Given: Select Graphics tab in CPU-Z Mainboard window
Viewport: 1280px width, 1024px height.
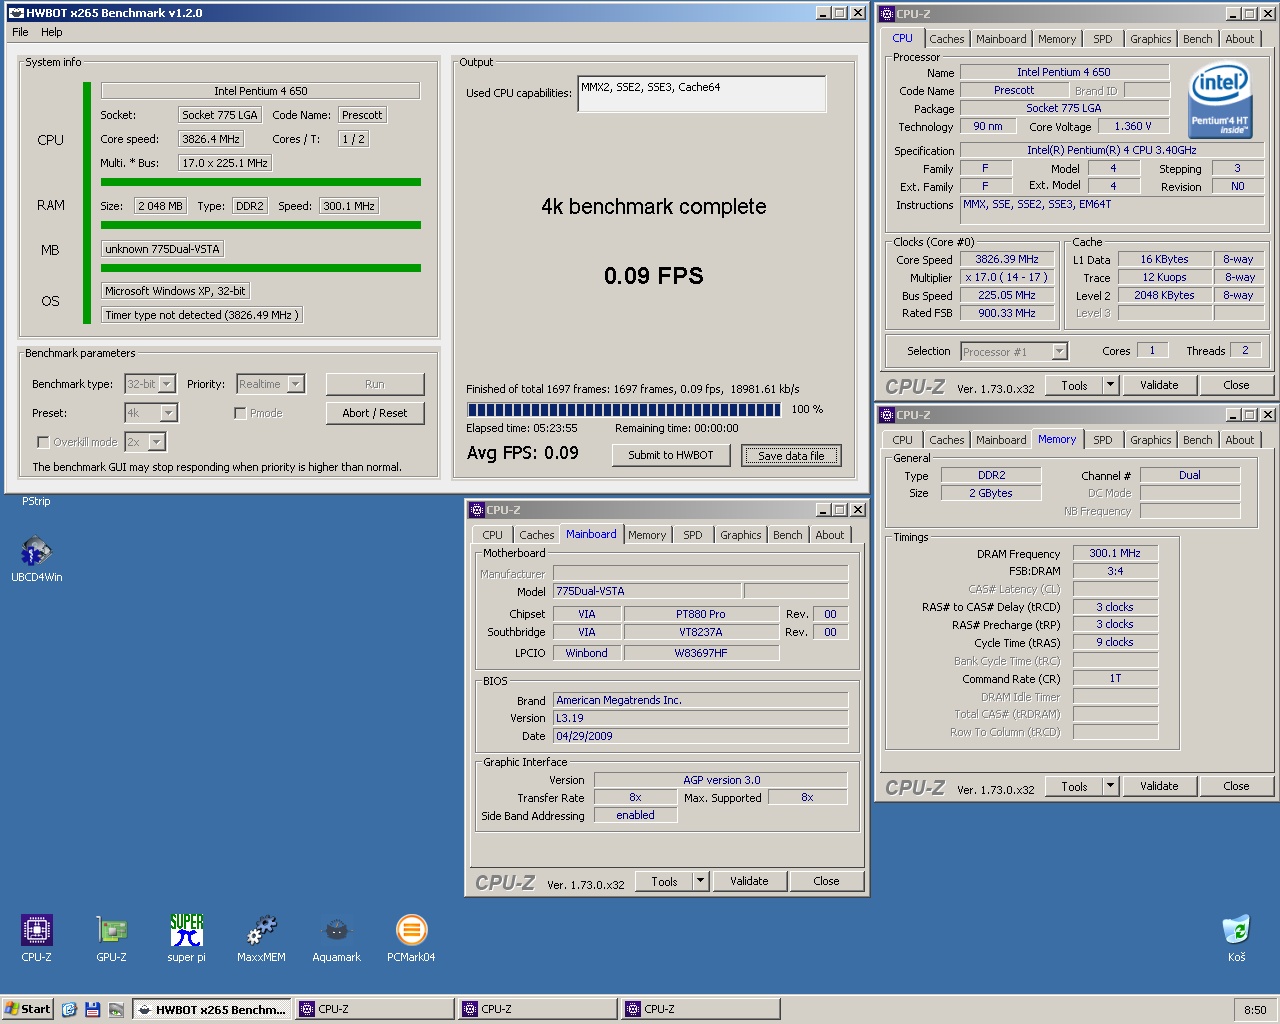Looking at the screenshot, I should tap(741, 535).
